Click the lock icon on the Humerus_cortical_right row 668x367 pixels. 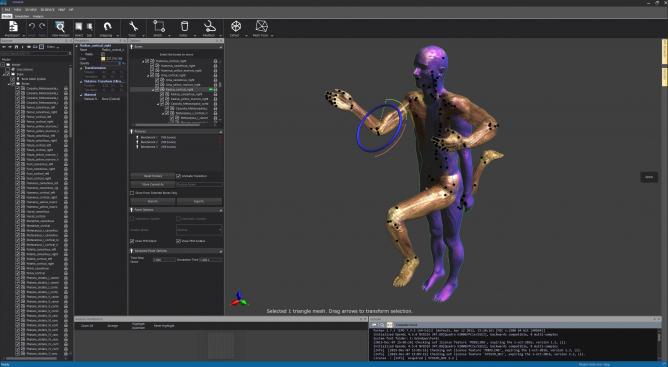pos(216,61)
